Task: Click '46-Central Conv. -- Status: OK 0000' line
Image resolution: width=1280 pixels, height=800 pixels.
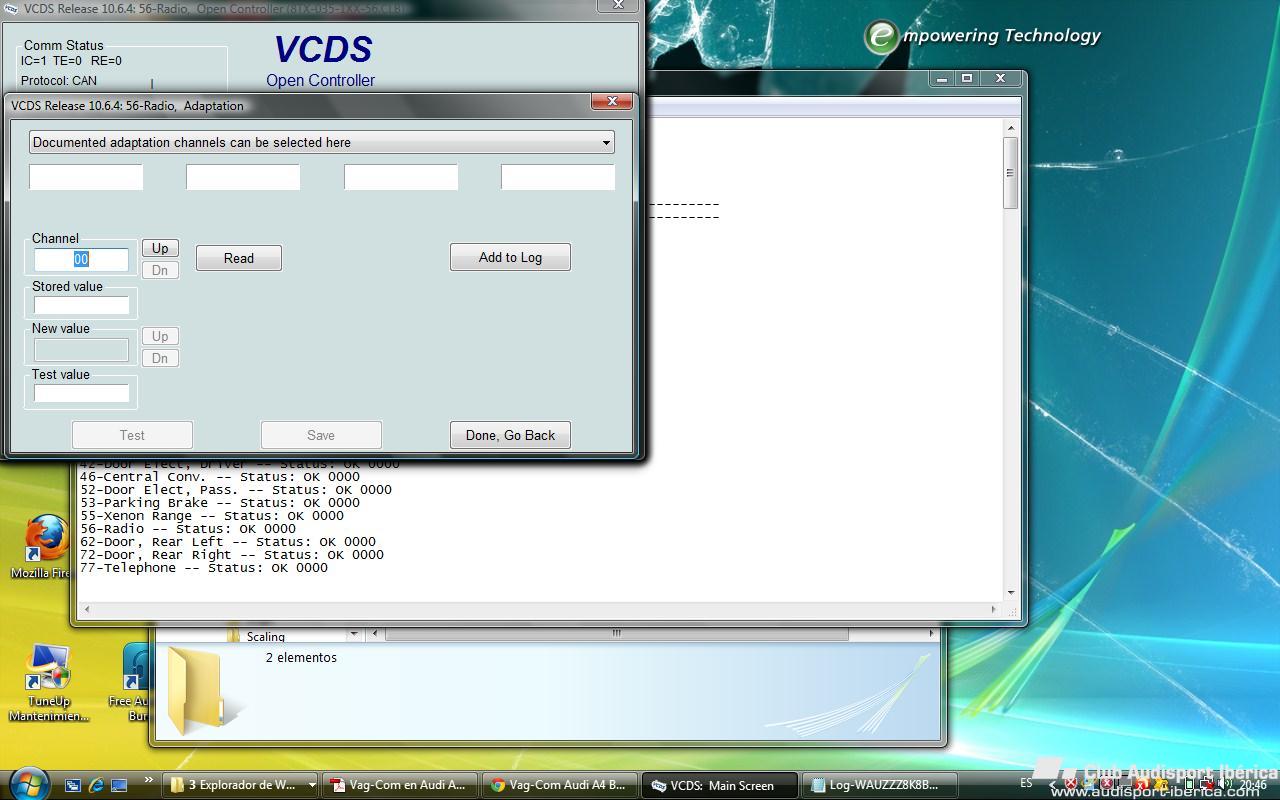Action: (x=220, y=477)
